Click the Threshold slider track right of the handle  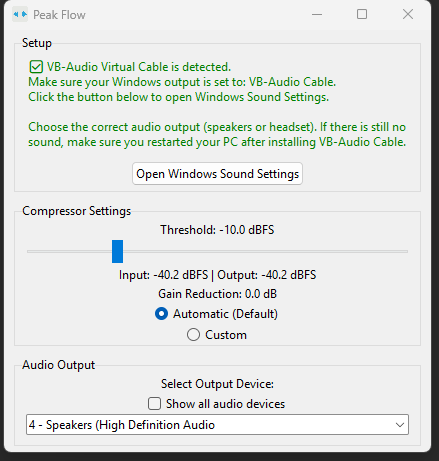[265, 251]
